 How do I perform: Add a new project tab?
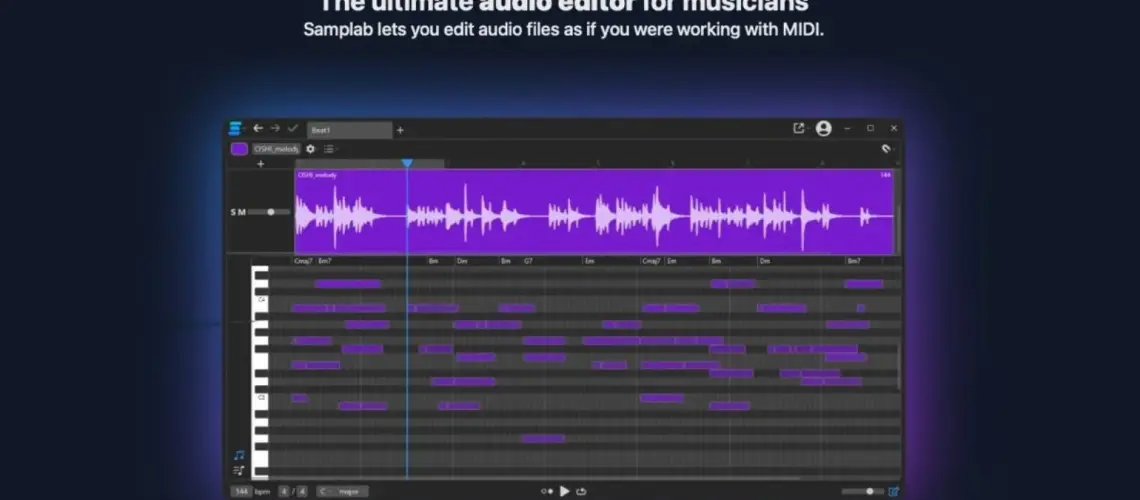400,130
